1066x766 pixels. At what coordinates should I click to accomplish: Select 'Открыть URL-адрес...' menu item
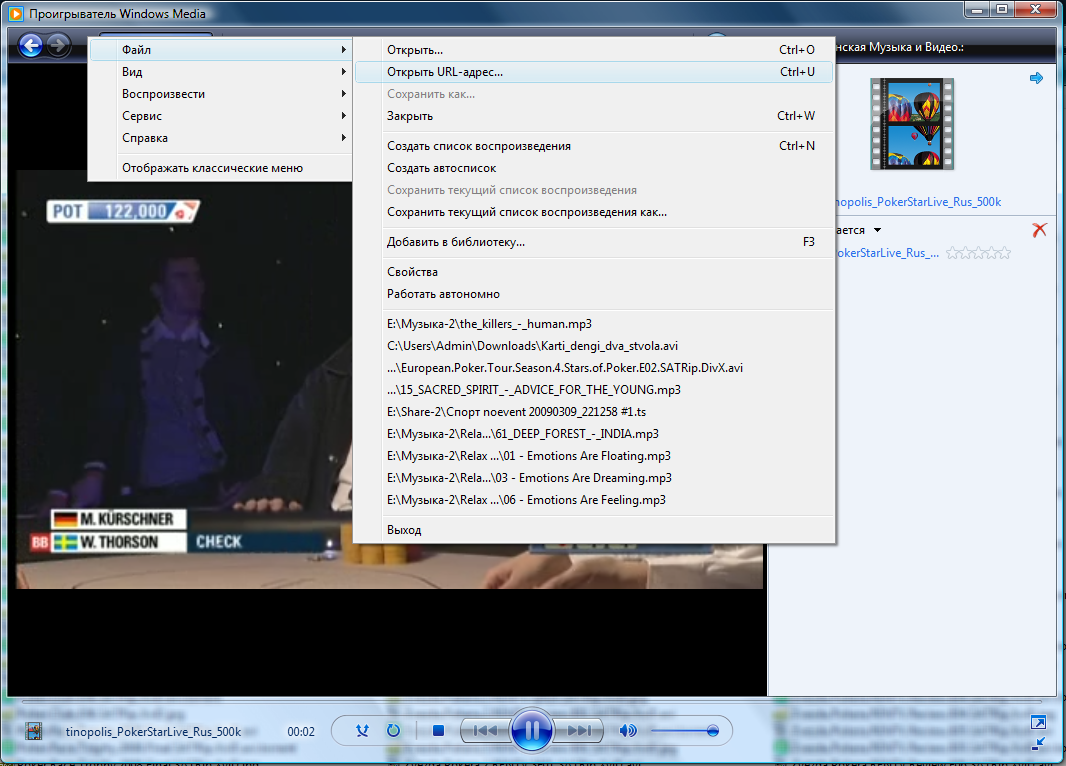pos(445,72)
